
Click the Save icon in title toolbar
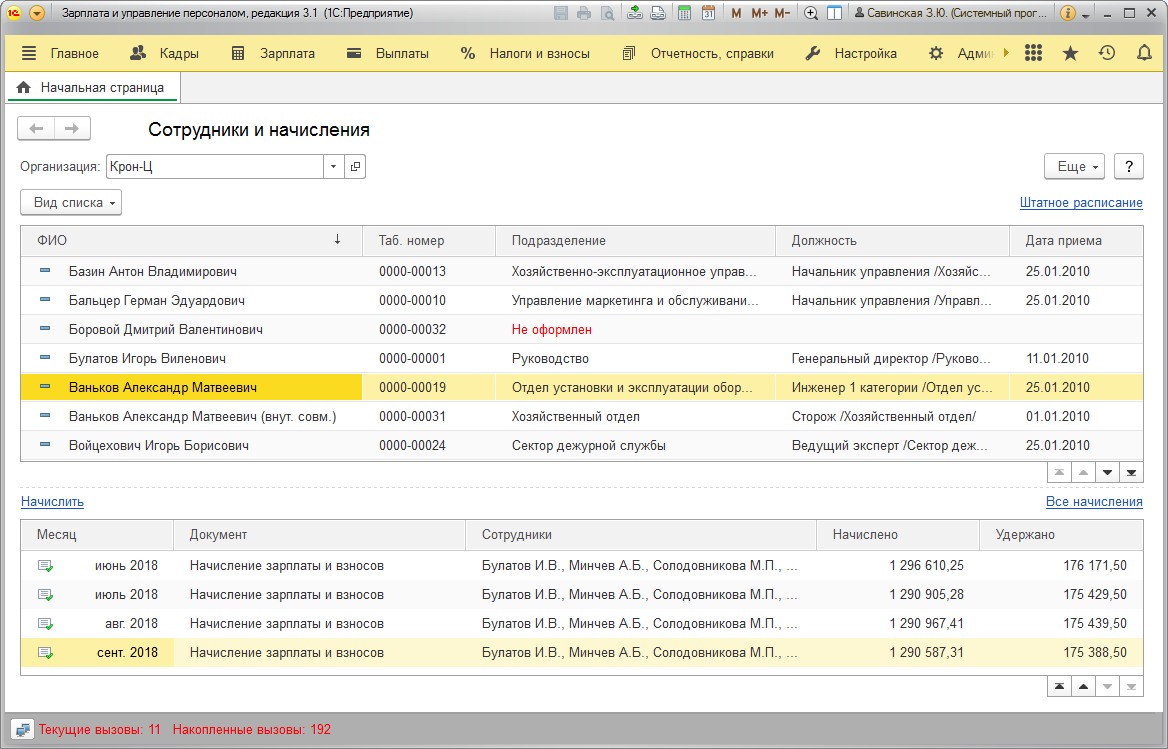click(561, 13)
